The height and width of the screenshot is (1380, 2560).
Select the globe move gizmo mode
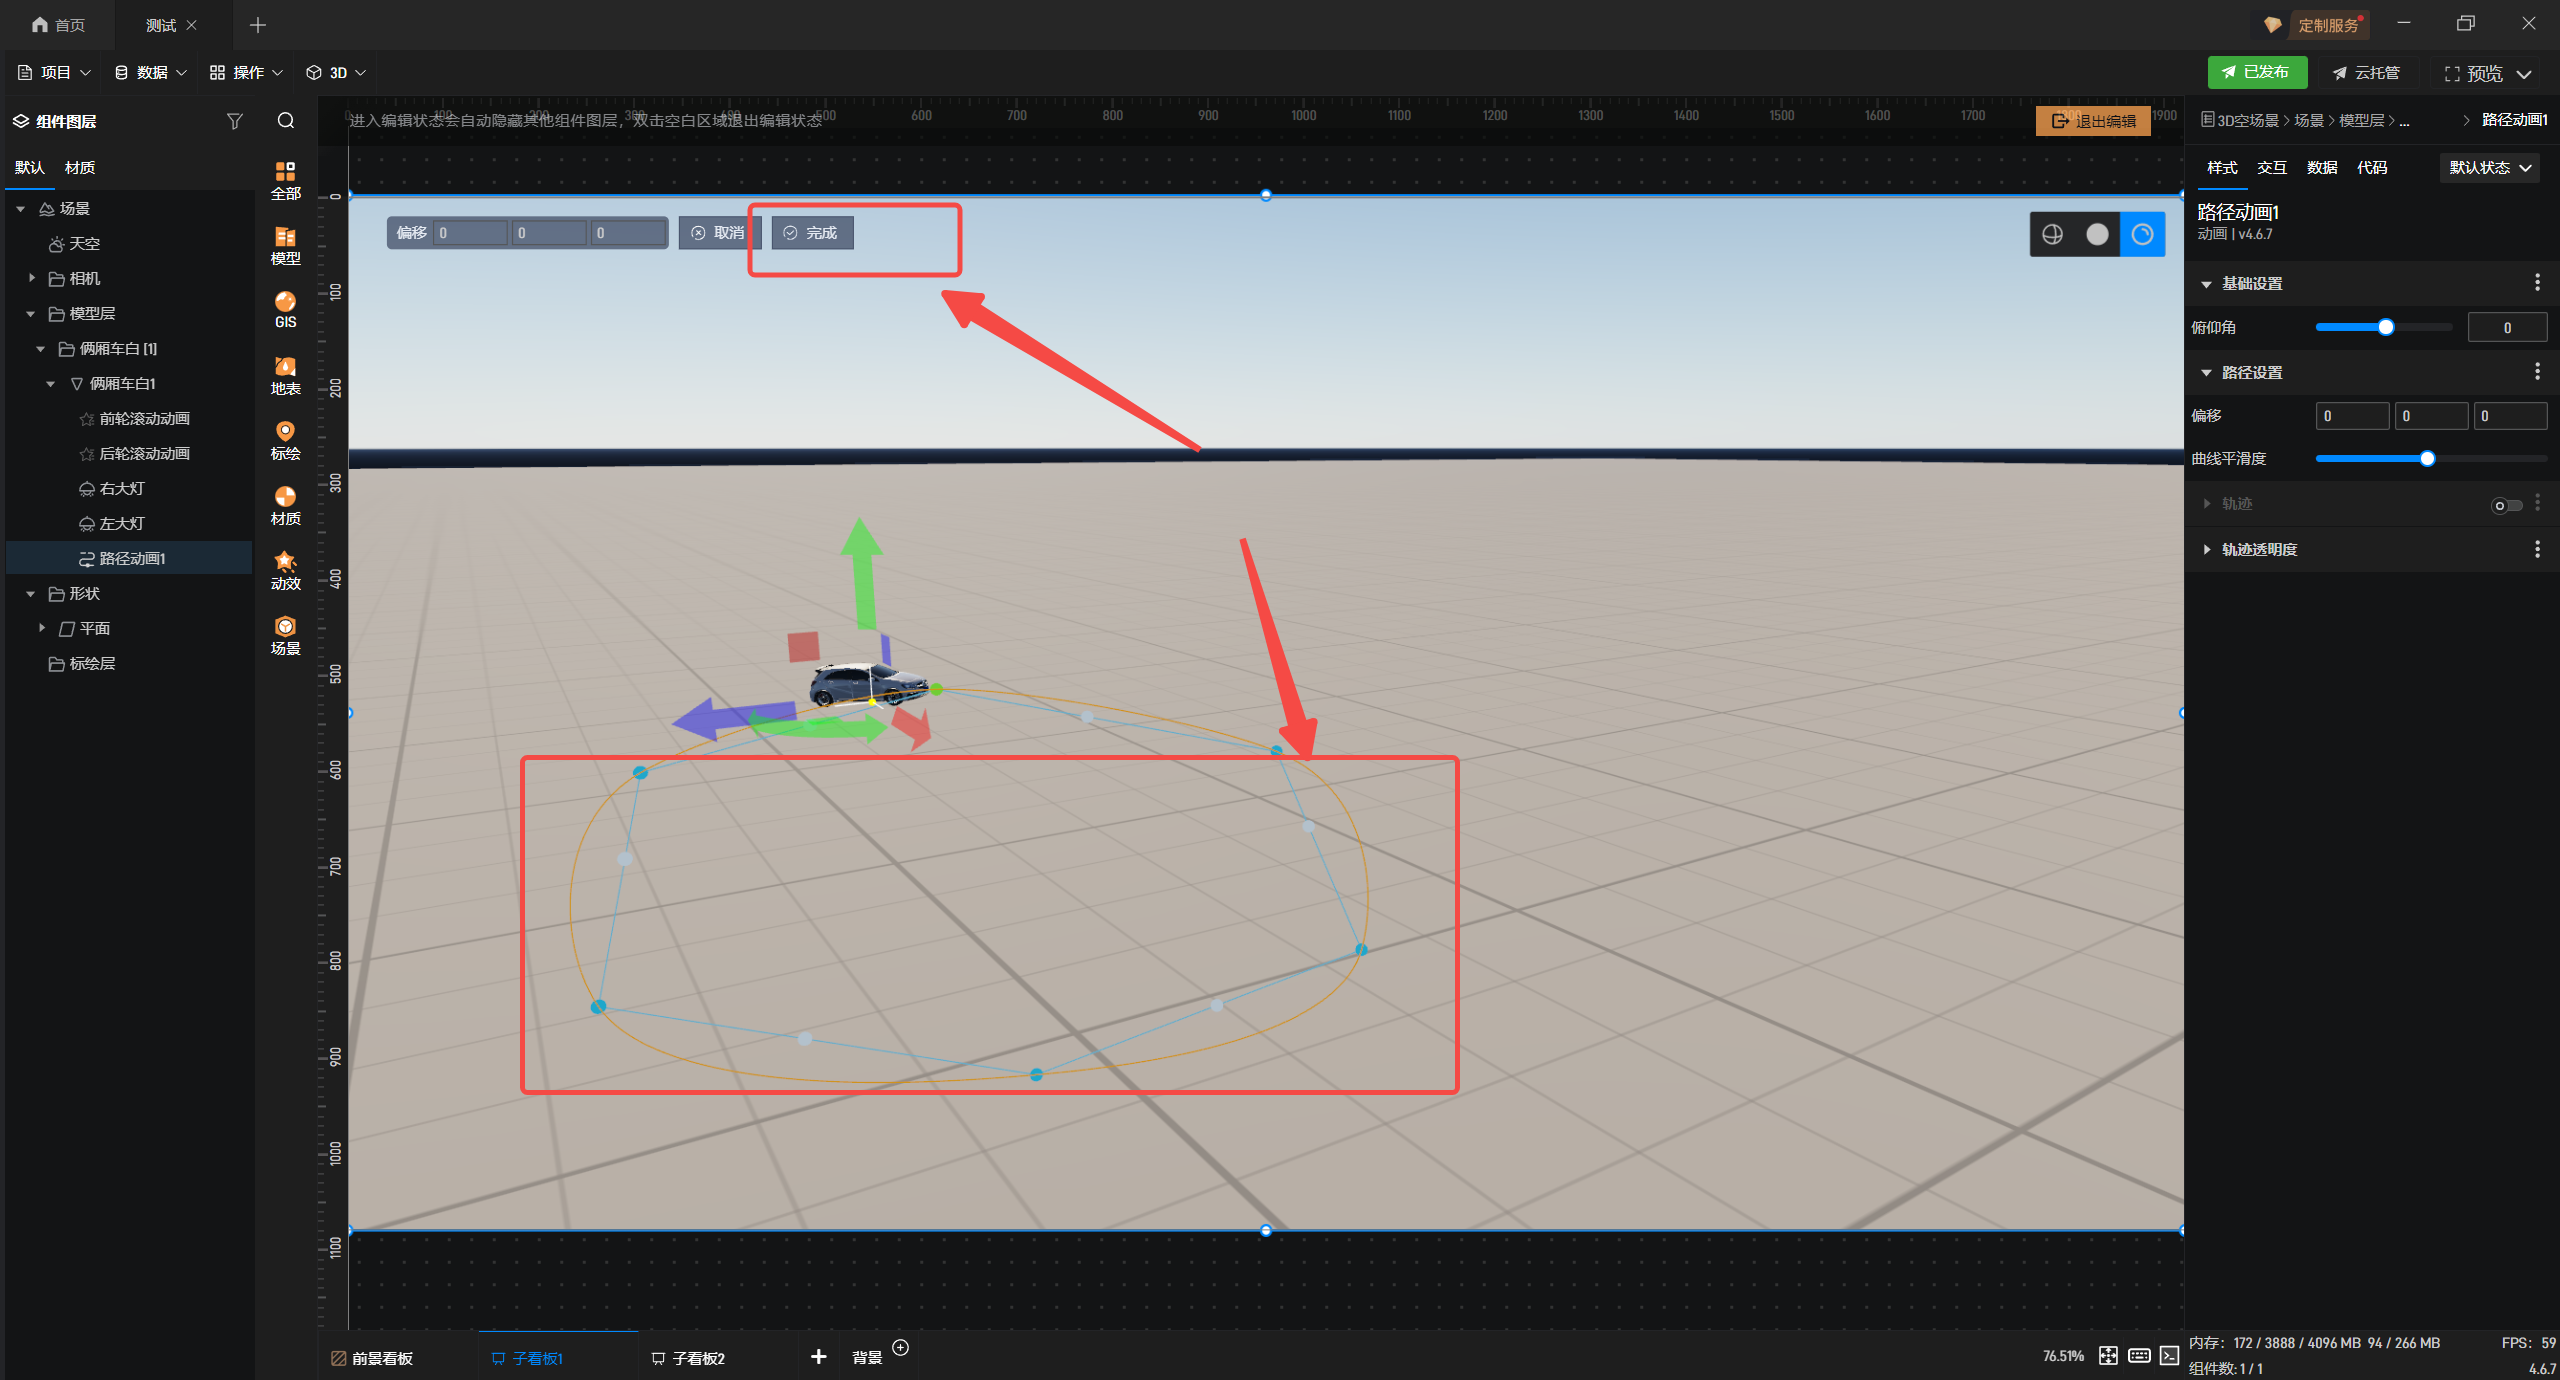click(2052, 234)
